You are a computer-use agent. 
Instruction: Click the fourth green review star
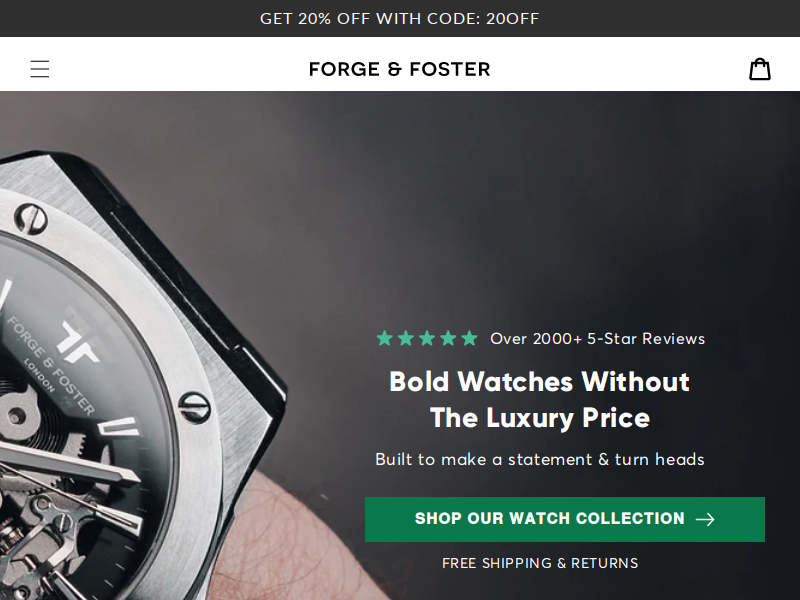[x=448, y=338]
